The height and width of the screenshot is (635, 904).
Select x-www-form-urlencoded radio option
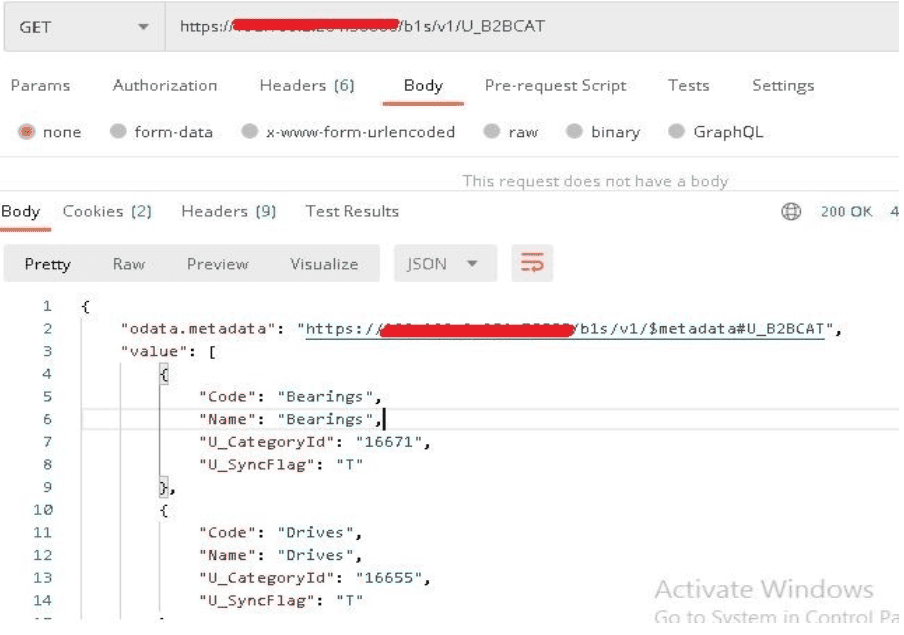[x=250, y=132]
